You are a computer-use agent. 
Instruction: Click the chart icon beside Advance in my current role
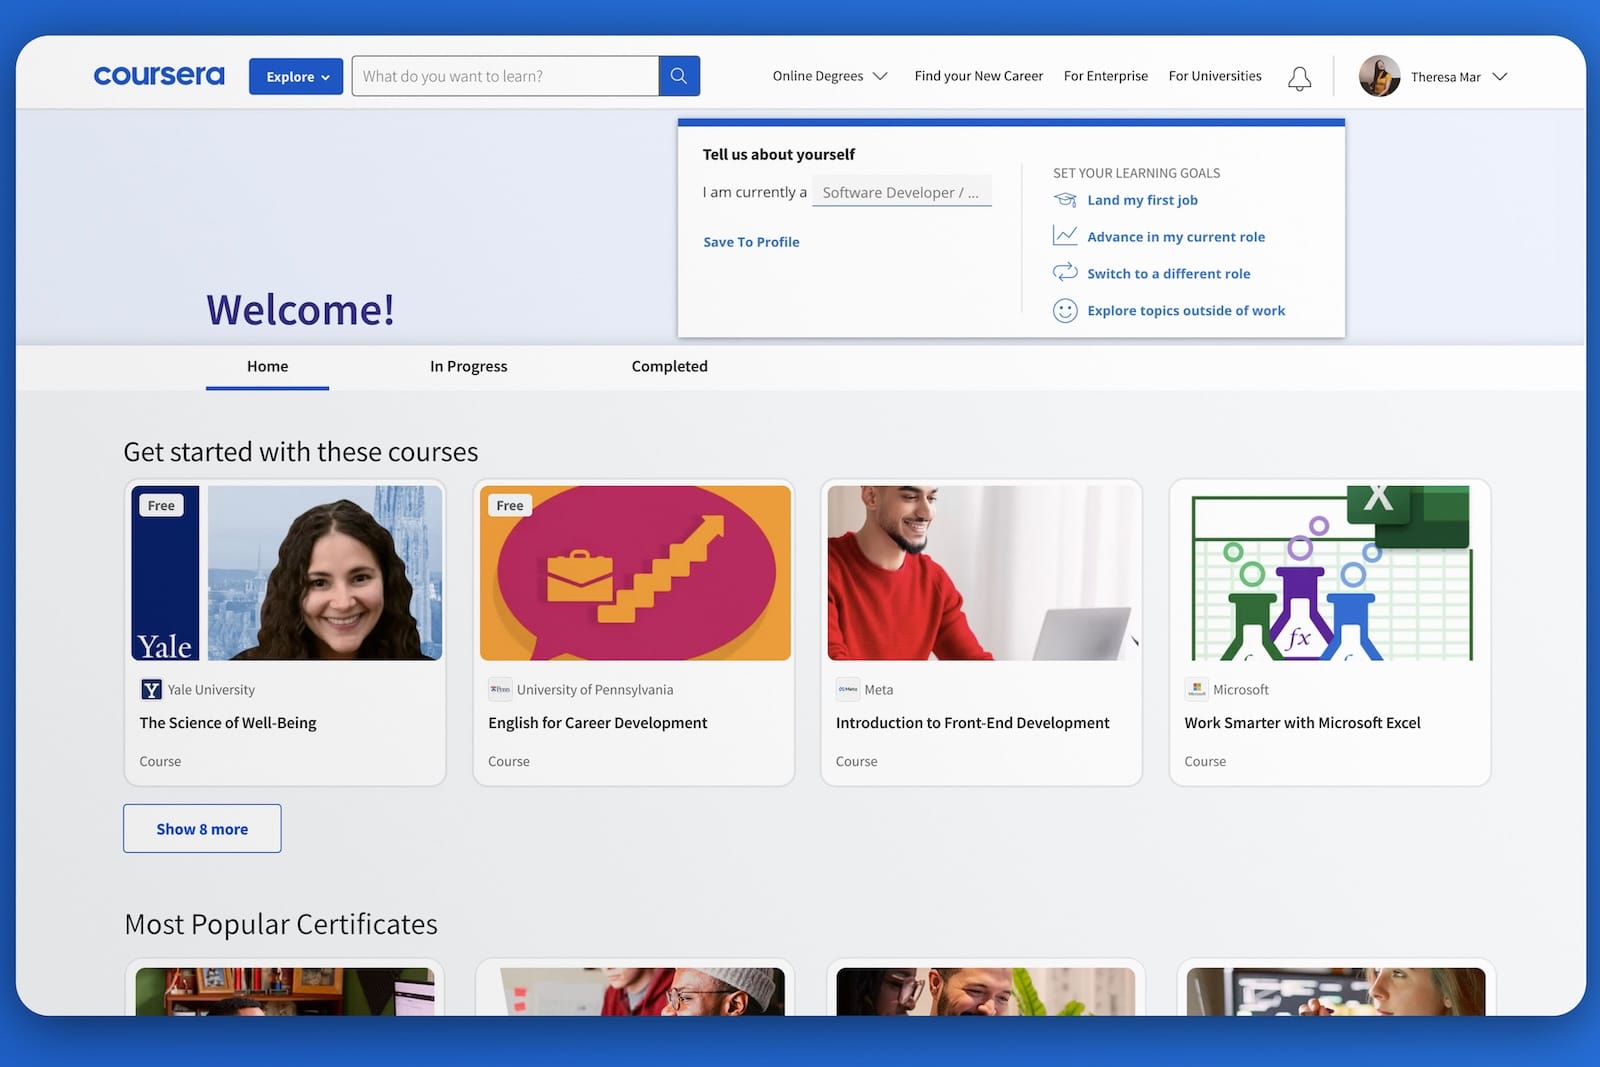coord(1064,236)
